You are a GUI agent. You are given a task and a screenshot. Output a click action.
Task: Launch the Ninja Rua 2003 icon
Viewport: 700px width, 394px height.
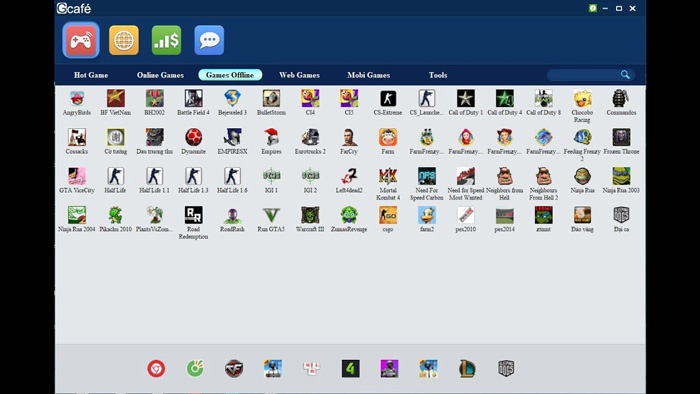[621, 176]
